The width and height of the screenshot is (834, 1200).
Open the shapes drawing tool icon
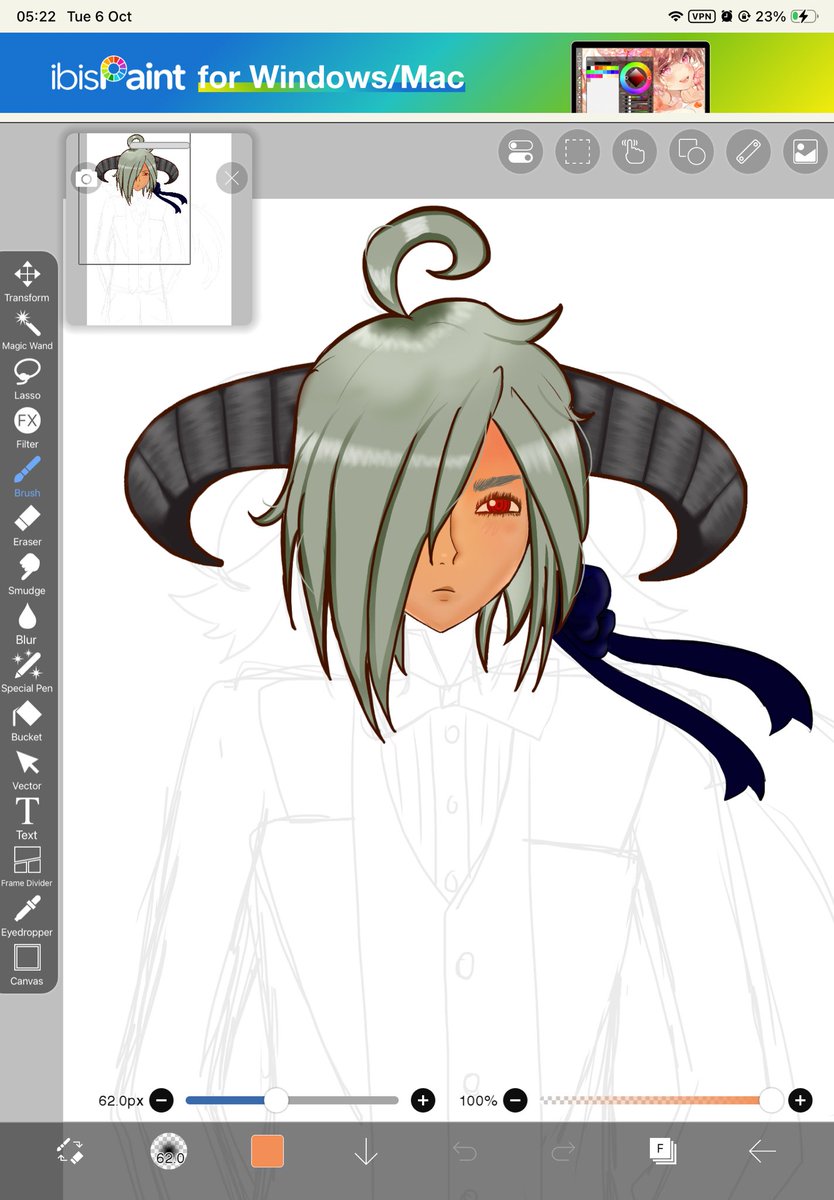691,152
